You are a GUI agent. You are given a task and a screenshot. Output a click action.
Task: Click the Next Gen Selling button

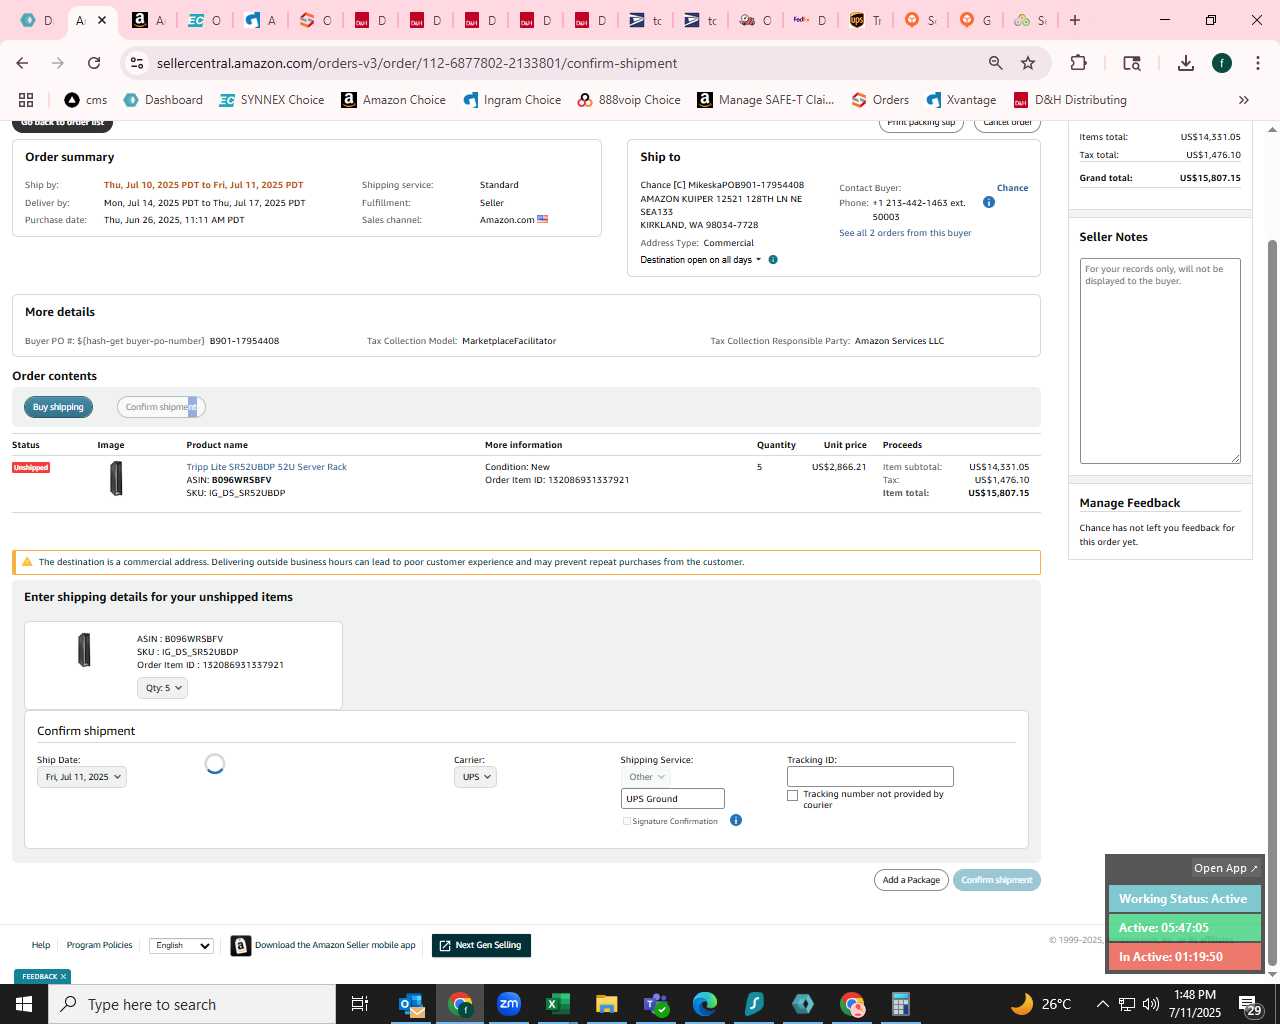tap(481, 945)
